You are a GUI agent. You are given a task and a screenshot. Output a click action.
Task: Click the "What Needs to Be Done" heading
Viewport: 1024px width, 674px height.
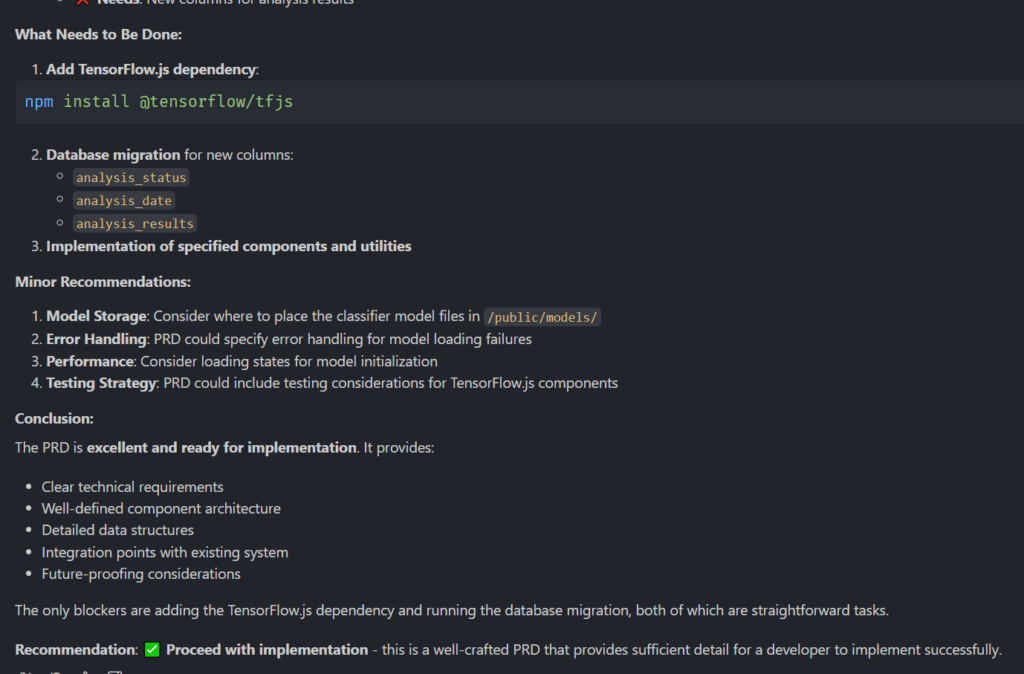click(x=98, y=34)
